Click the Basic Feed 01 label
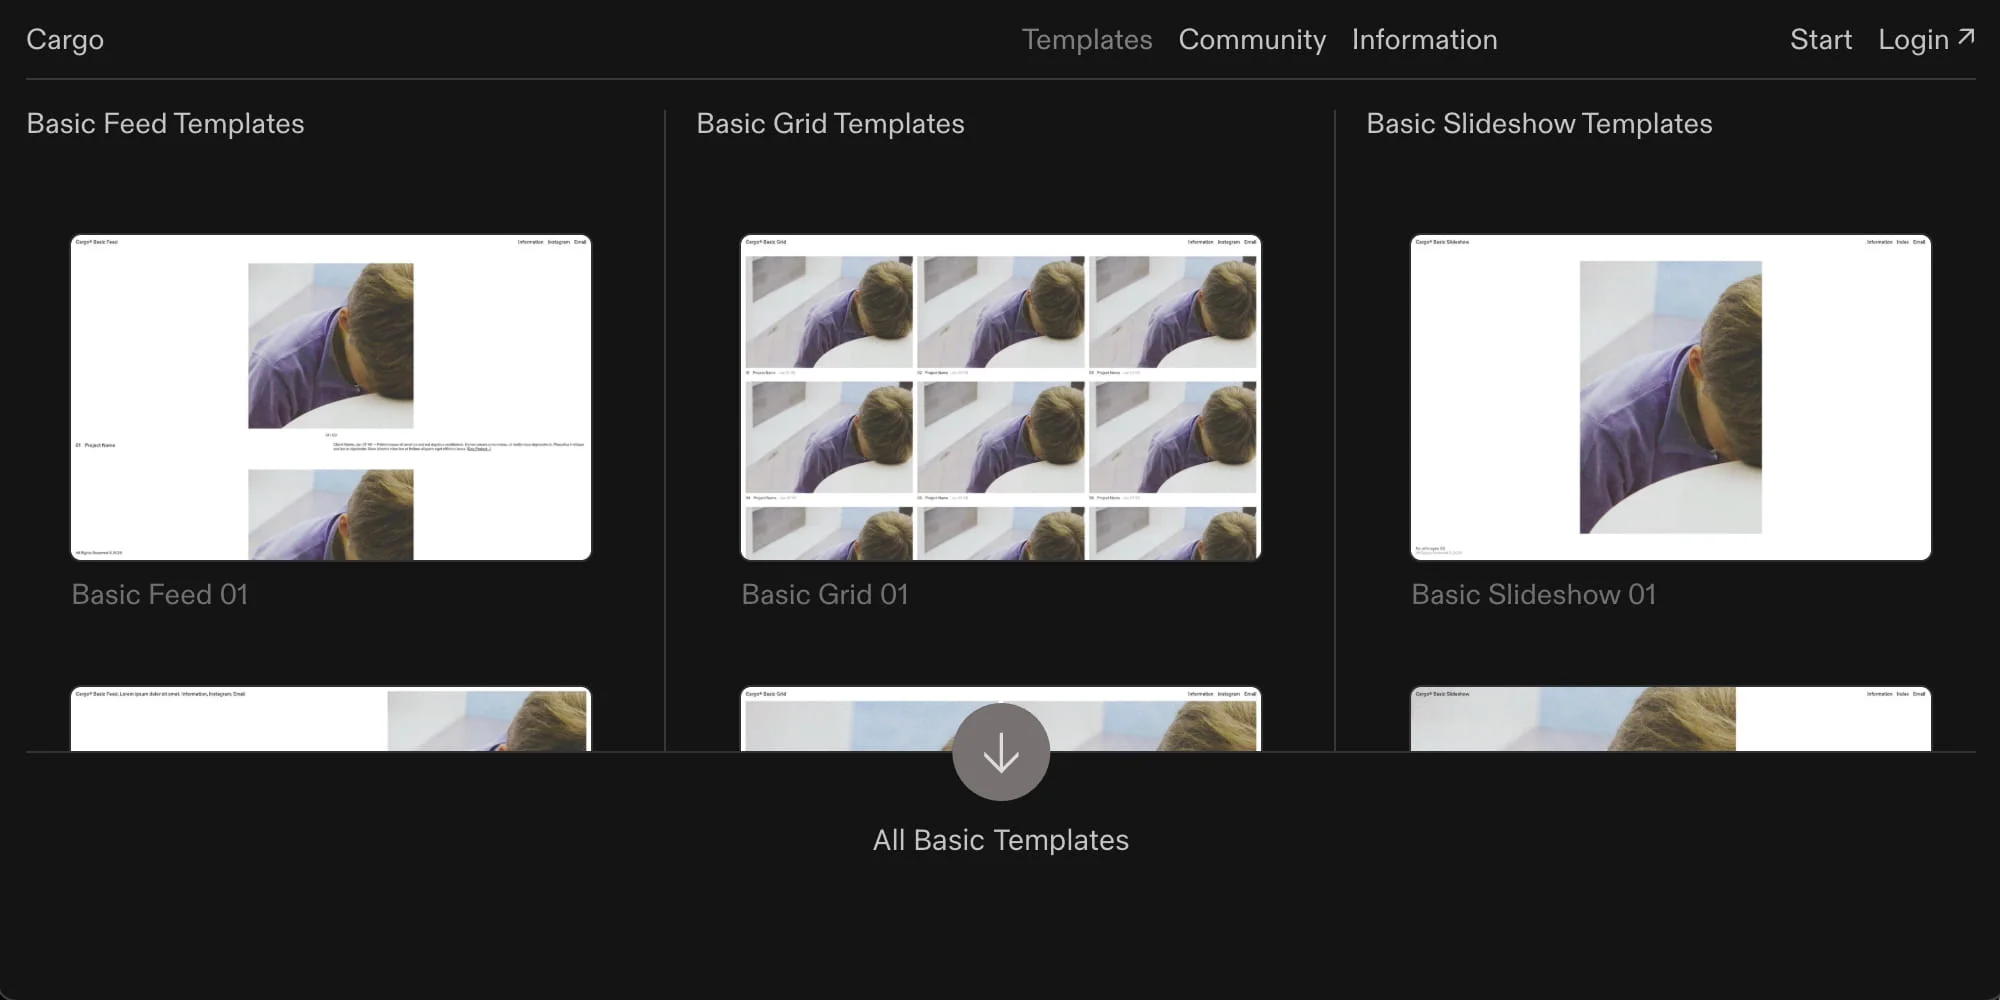The width and height of the screenshot is (2000, 1000). point(160,594)
